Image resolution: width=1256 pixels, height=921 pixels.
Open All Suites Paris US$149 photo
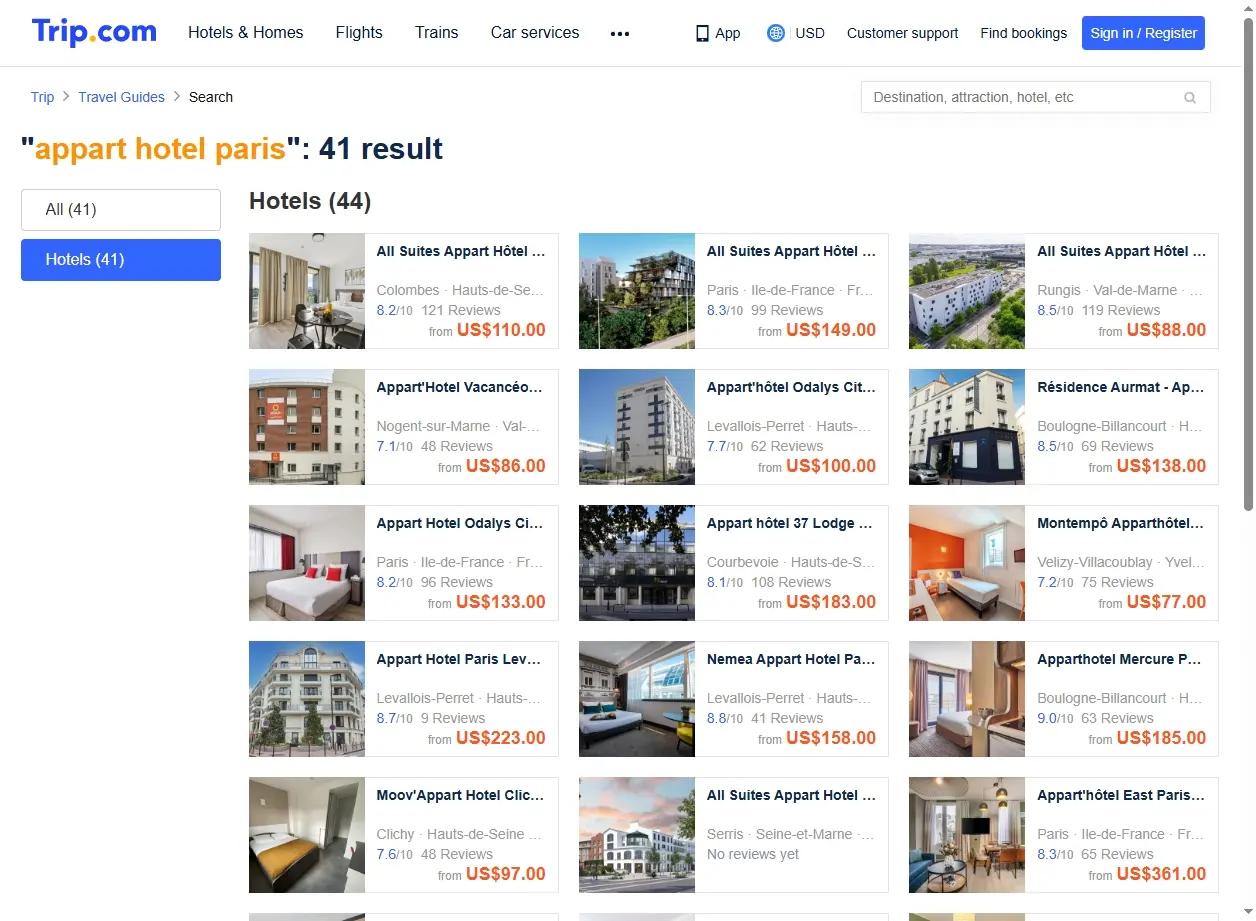(x=637, y=291)
